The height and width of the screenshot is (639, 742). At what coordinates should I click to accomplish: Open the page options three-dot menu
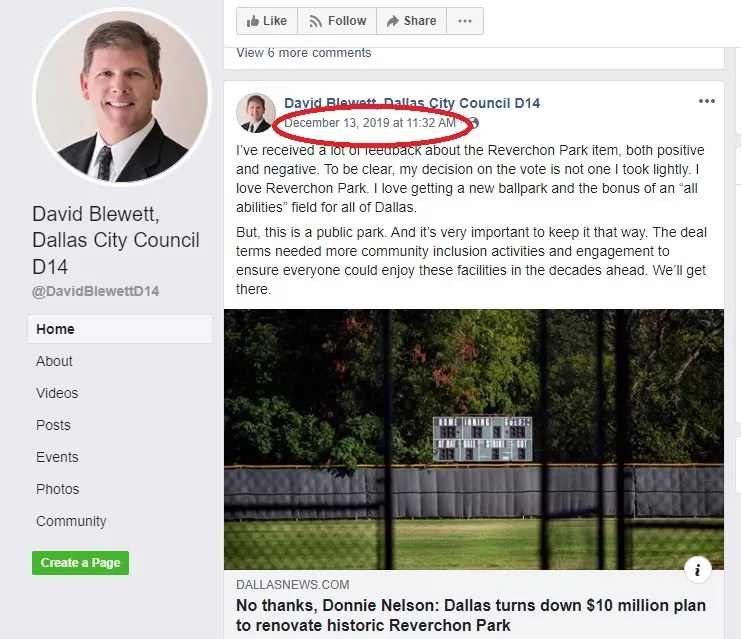tap(465, 21)
